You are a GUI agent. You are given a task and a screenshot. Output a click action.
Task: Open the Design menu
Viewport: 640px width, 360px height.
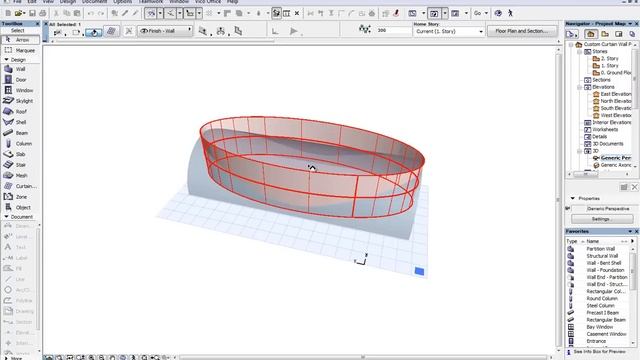pos(68,2)
